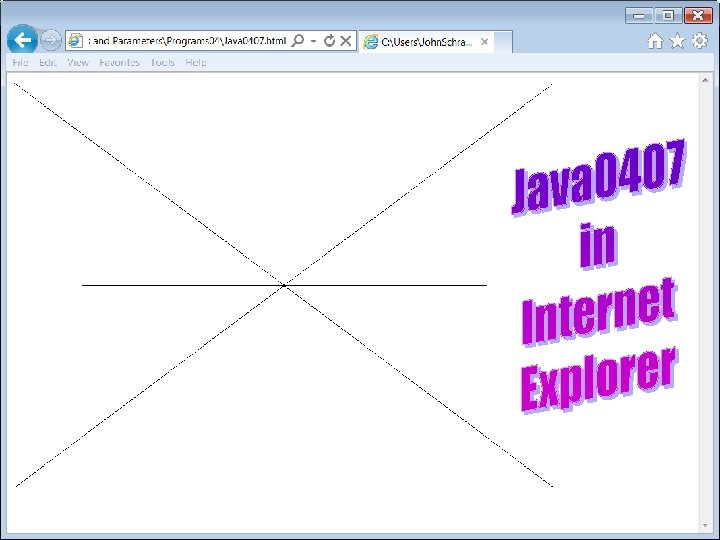Go back with the blue Back arrow button
The width and height of the screenshot is (720, 540).
(x=22, y=40)
